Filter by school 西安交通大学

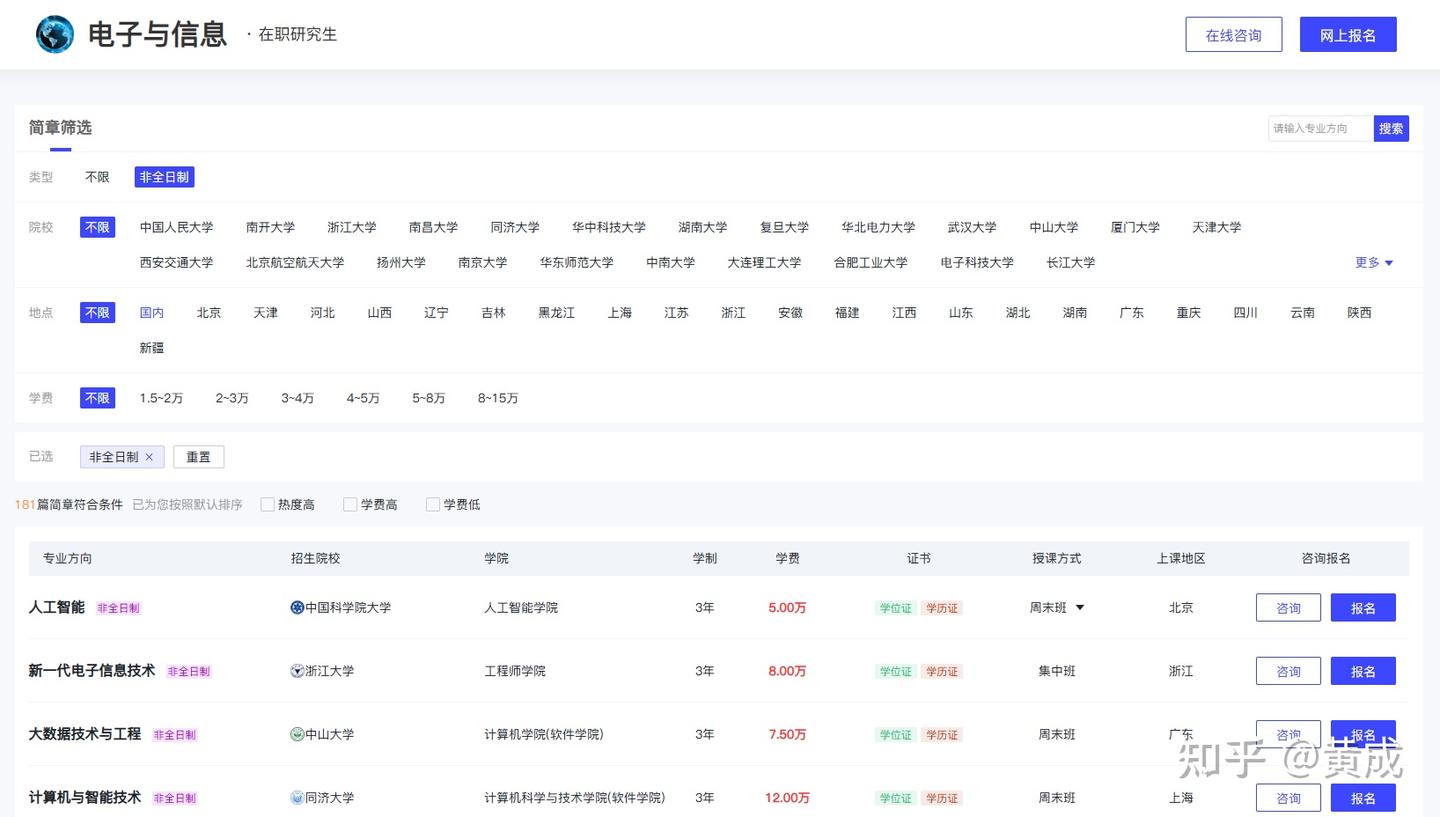coord(177,263)
